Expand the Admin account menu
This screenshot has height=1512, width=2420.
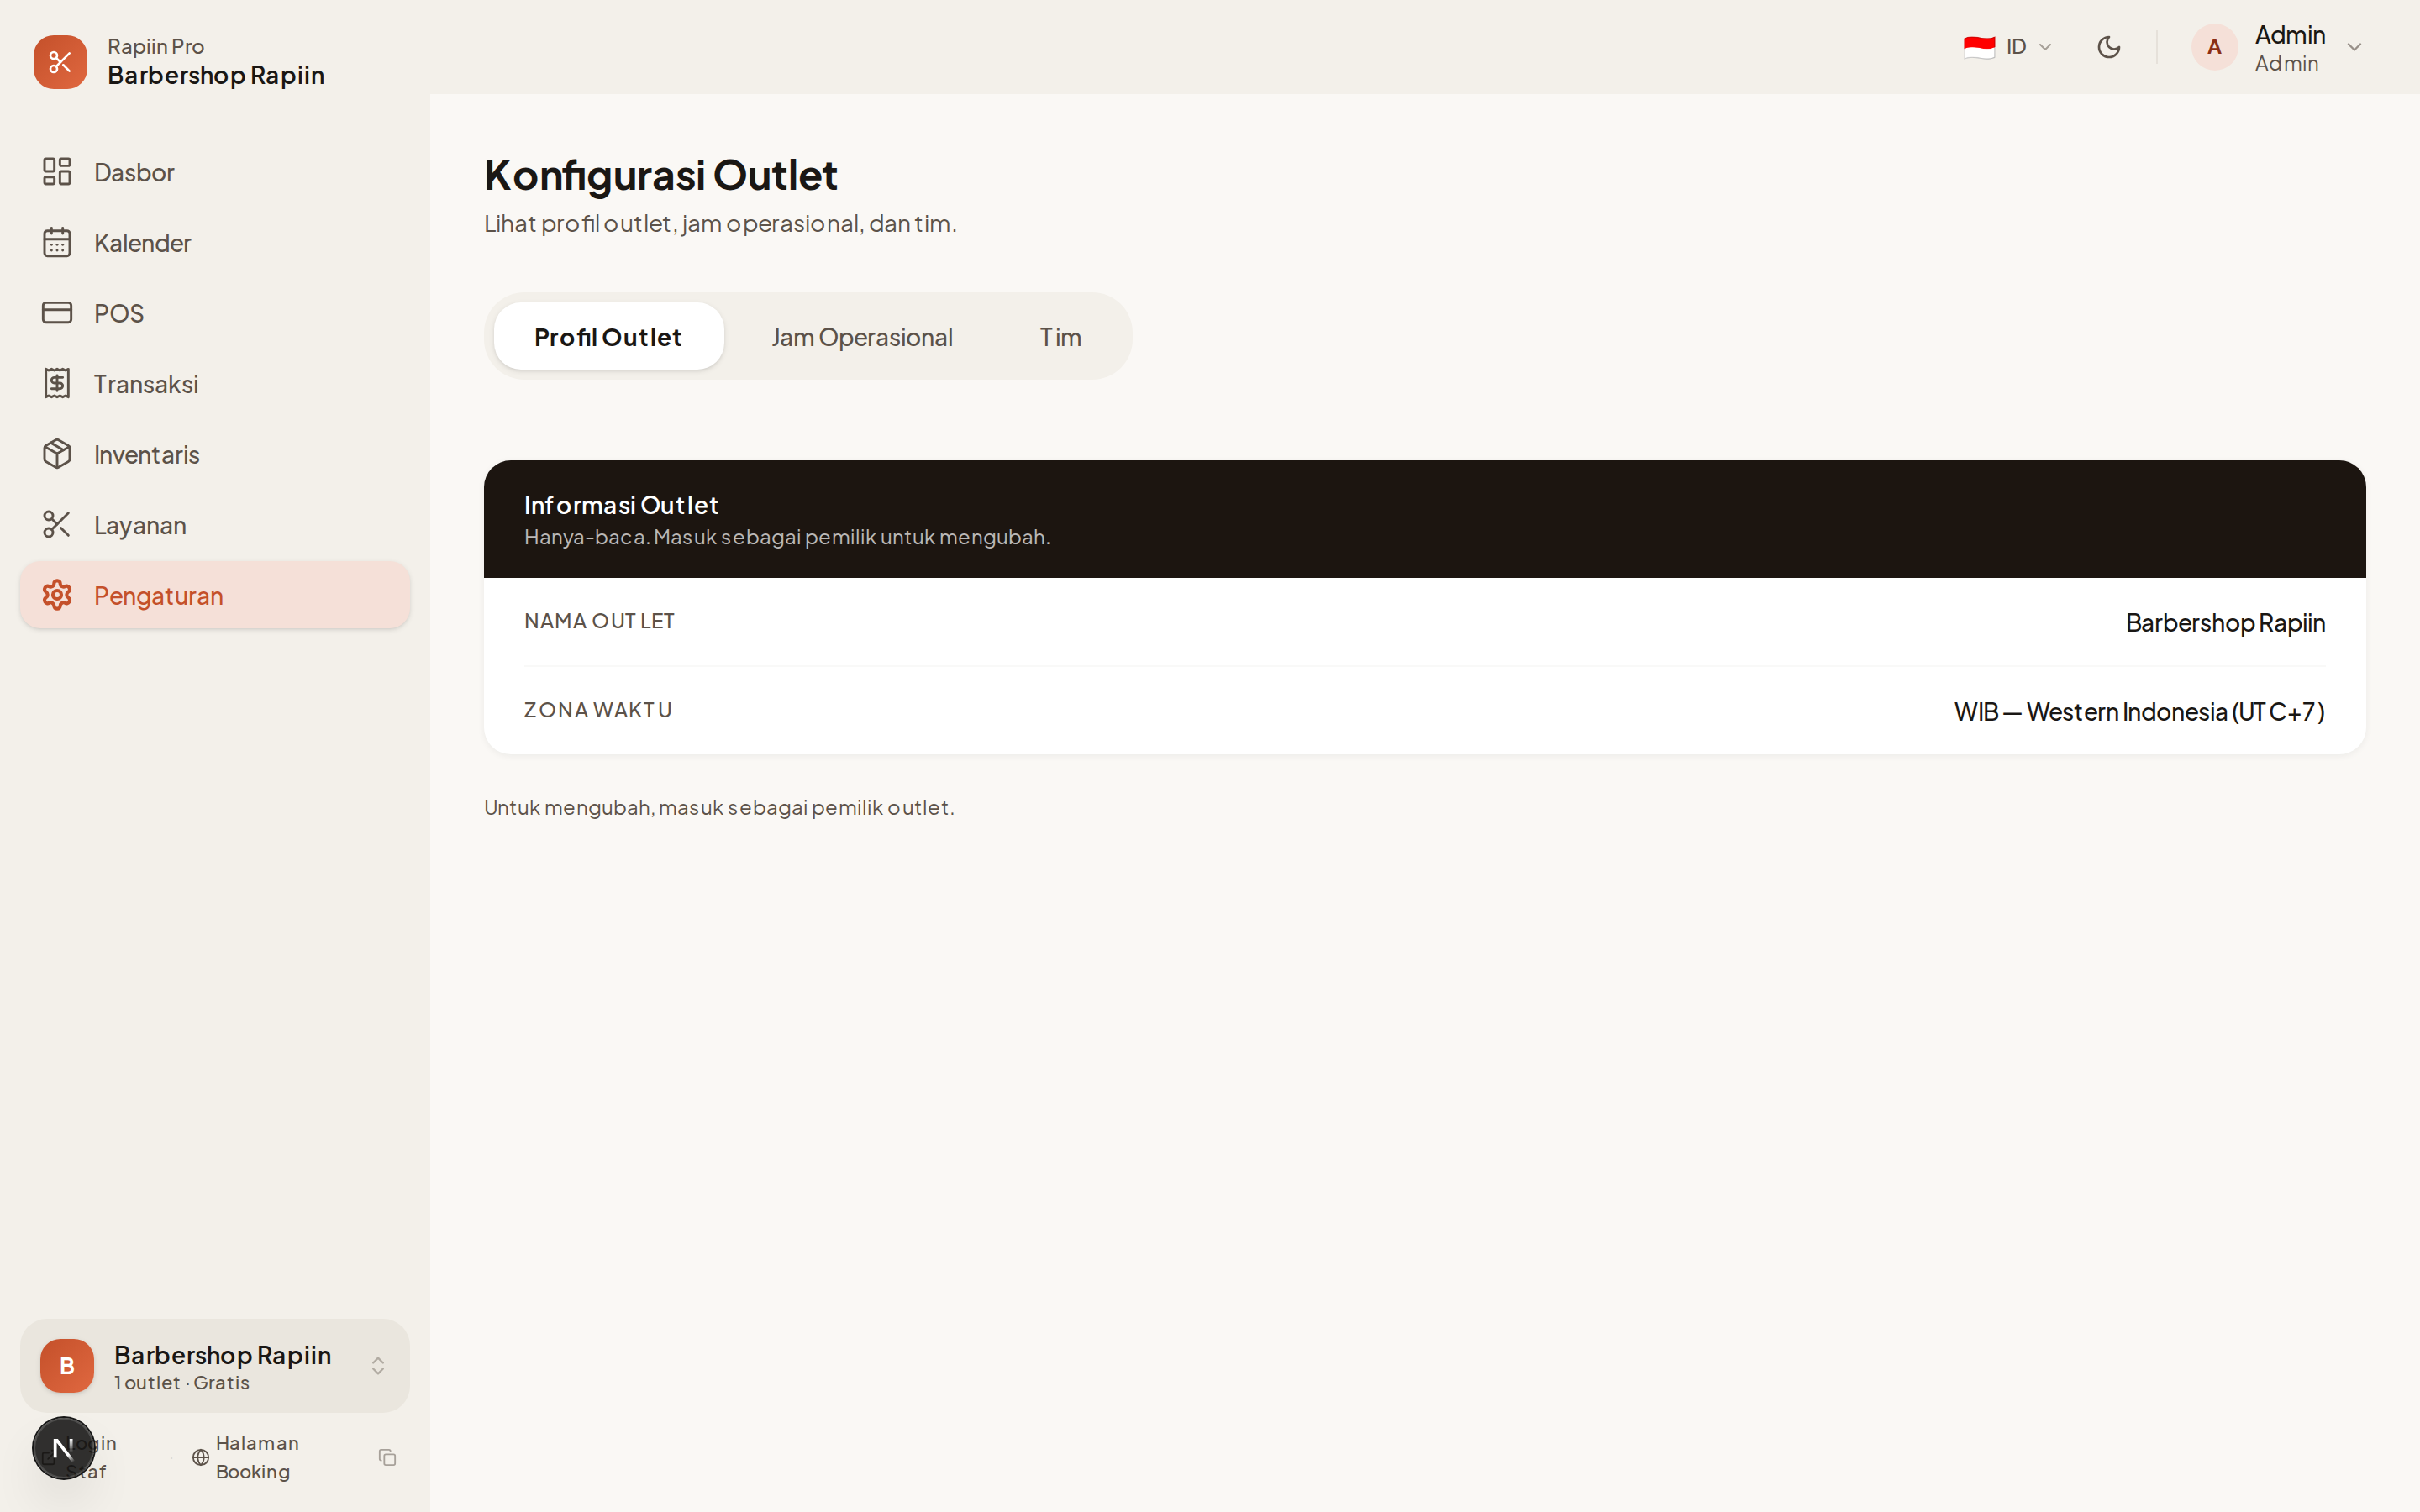pos(2354,48)
